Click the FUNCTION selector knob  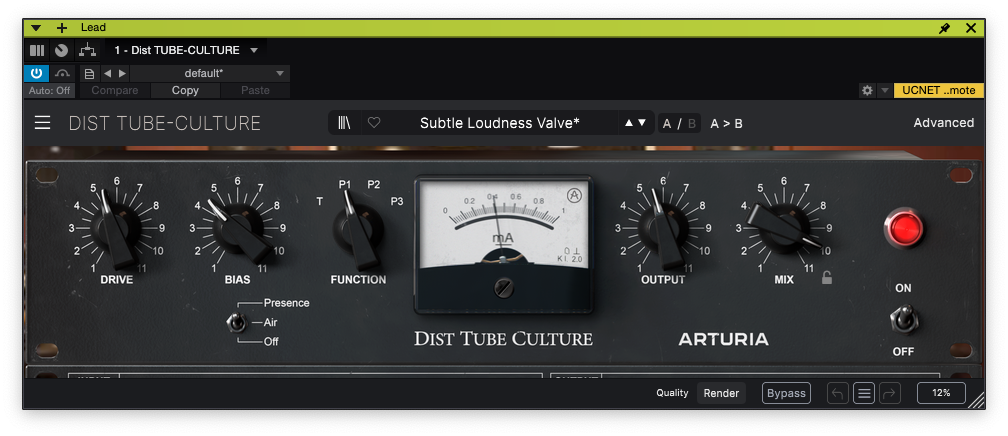click(x=359, y=230)
